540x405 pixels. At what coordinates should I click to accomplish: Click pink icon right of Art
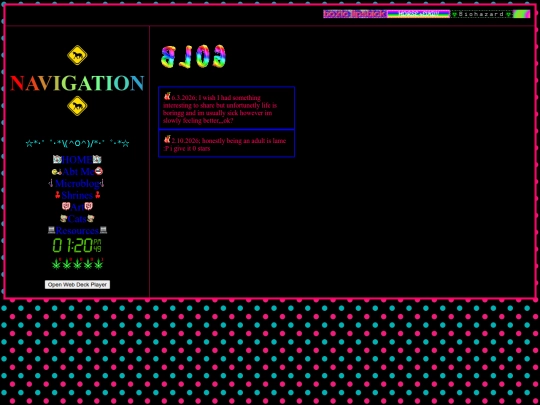(x=89, y=206)
